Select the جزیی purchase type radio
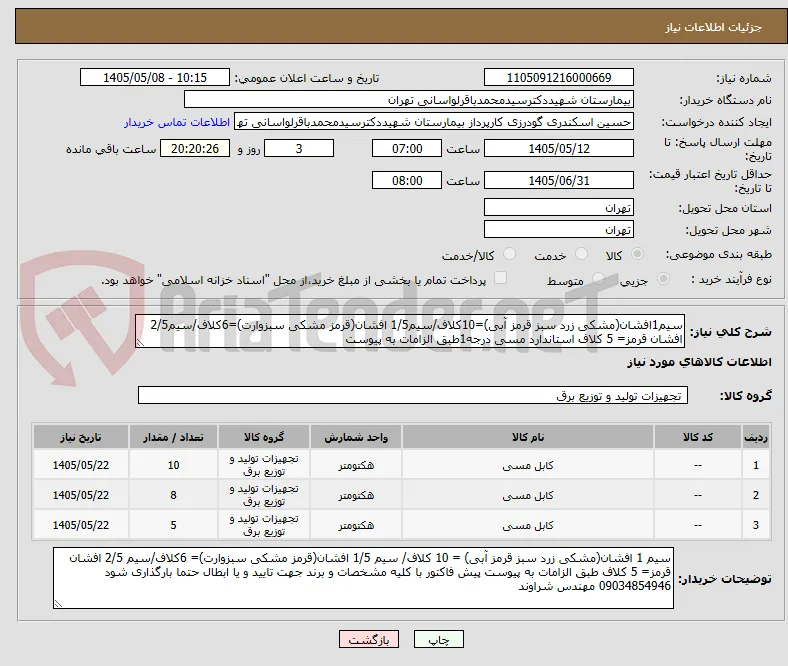Viewport: 788px width, 666px height. click(x=663, y=278)
